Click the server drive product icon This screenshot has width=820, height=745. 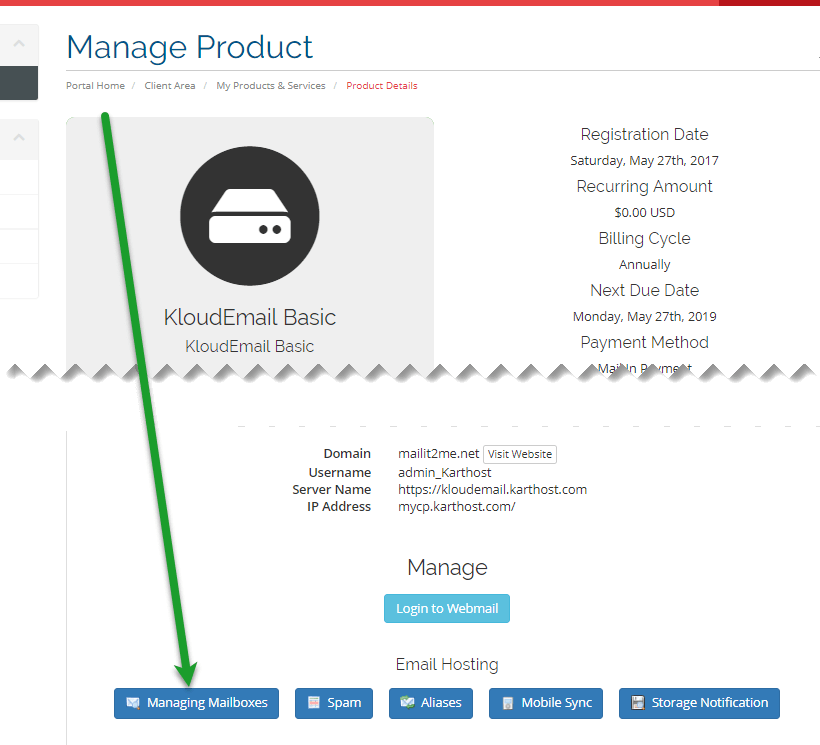[250, 216]
